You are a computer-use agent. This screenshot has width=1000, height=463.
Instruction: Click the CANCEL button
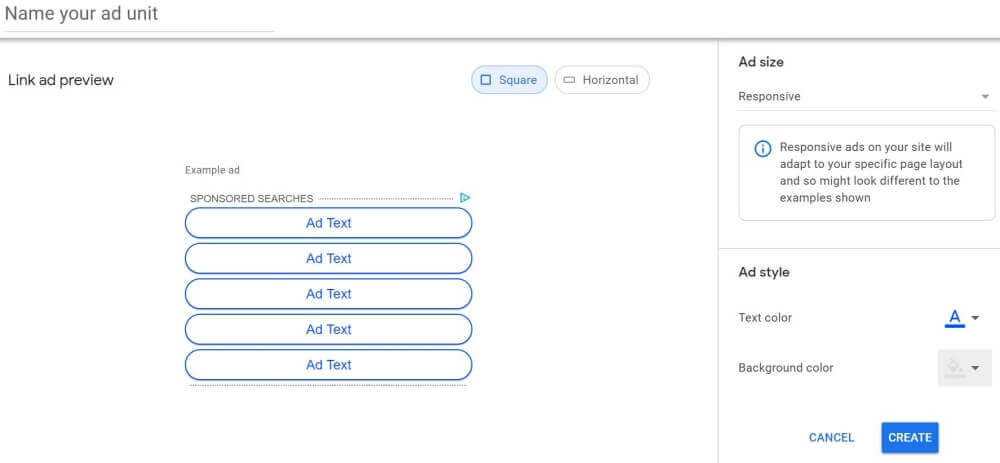click(x=831, y=437)
